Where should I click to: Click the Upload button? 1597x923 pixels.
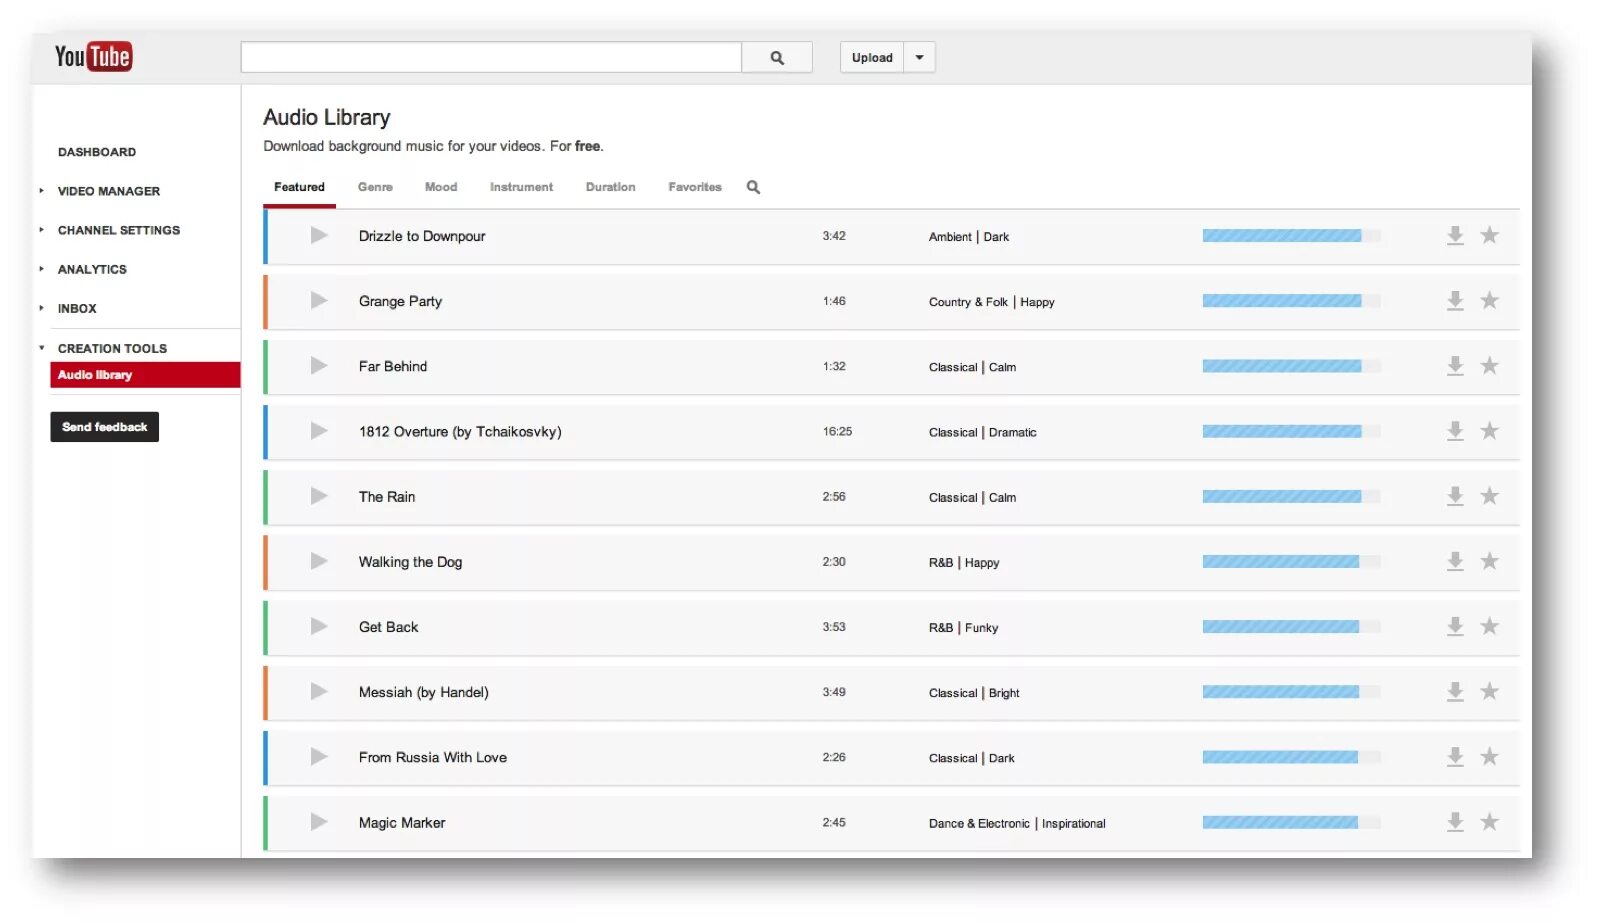click(872, 58)
